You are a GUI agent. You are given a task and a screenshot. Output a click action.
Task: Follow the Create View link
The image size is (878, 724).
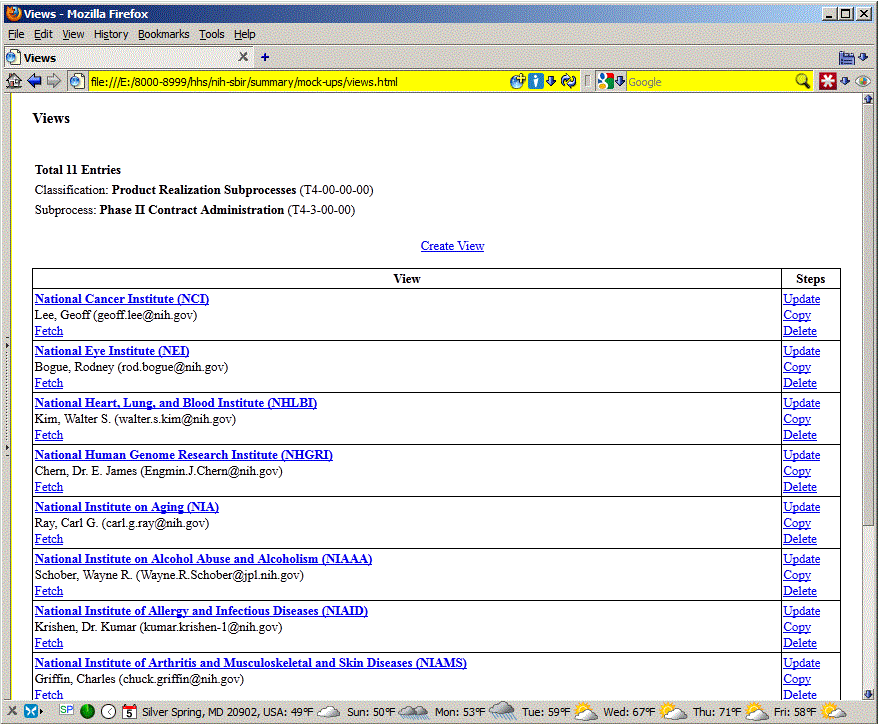pos(452,246)
